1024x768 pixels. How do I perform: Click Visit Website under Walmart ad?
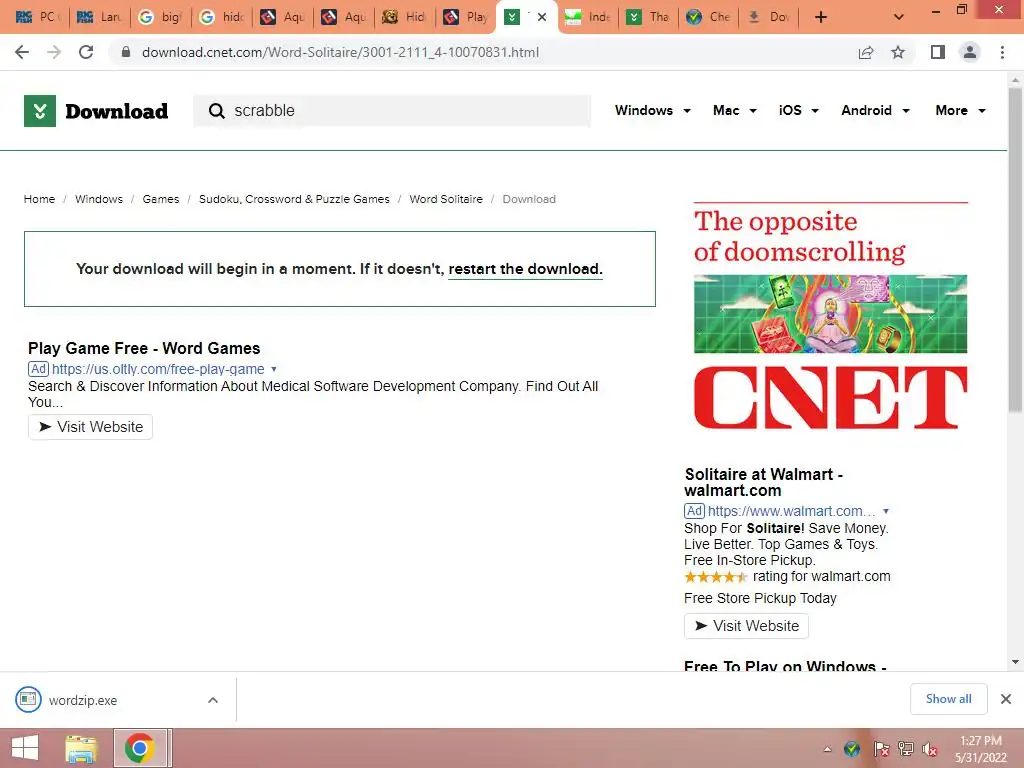[x=746, y=626]
